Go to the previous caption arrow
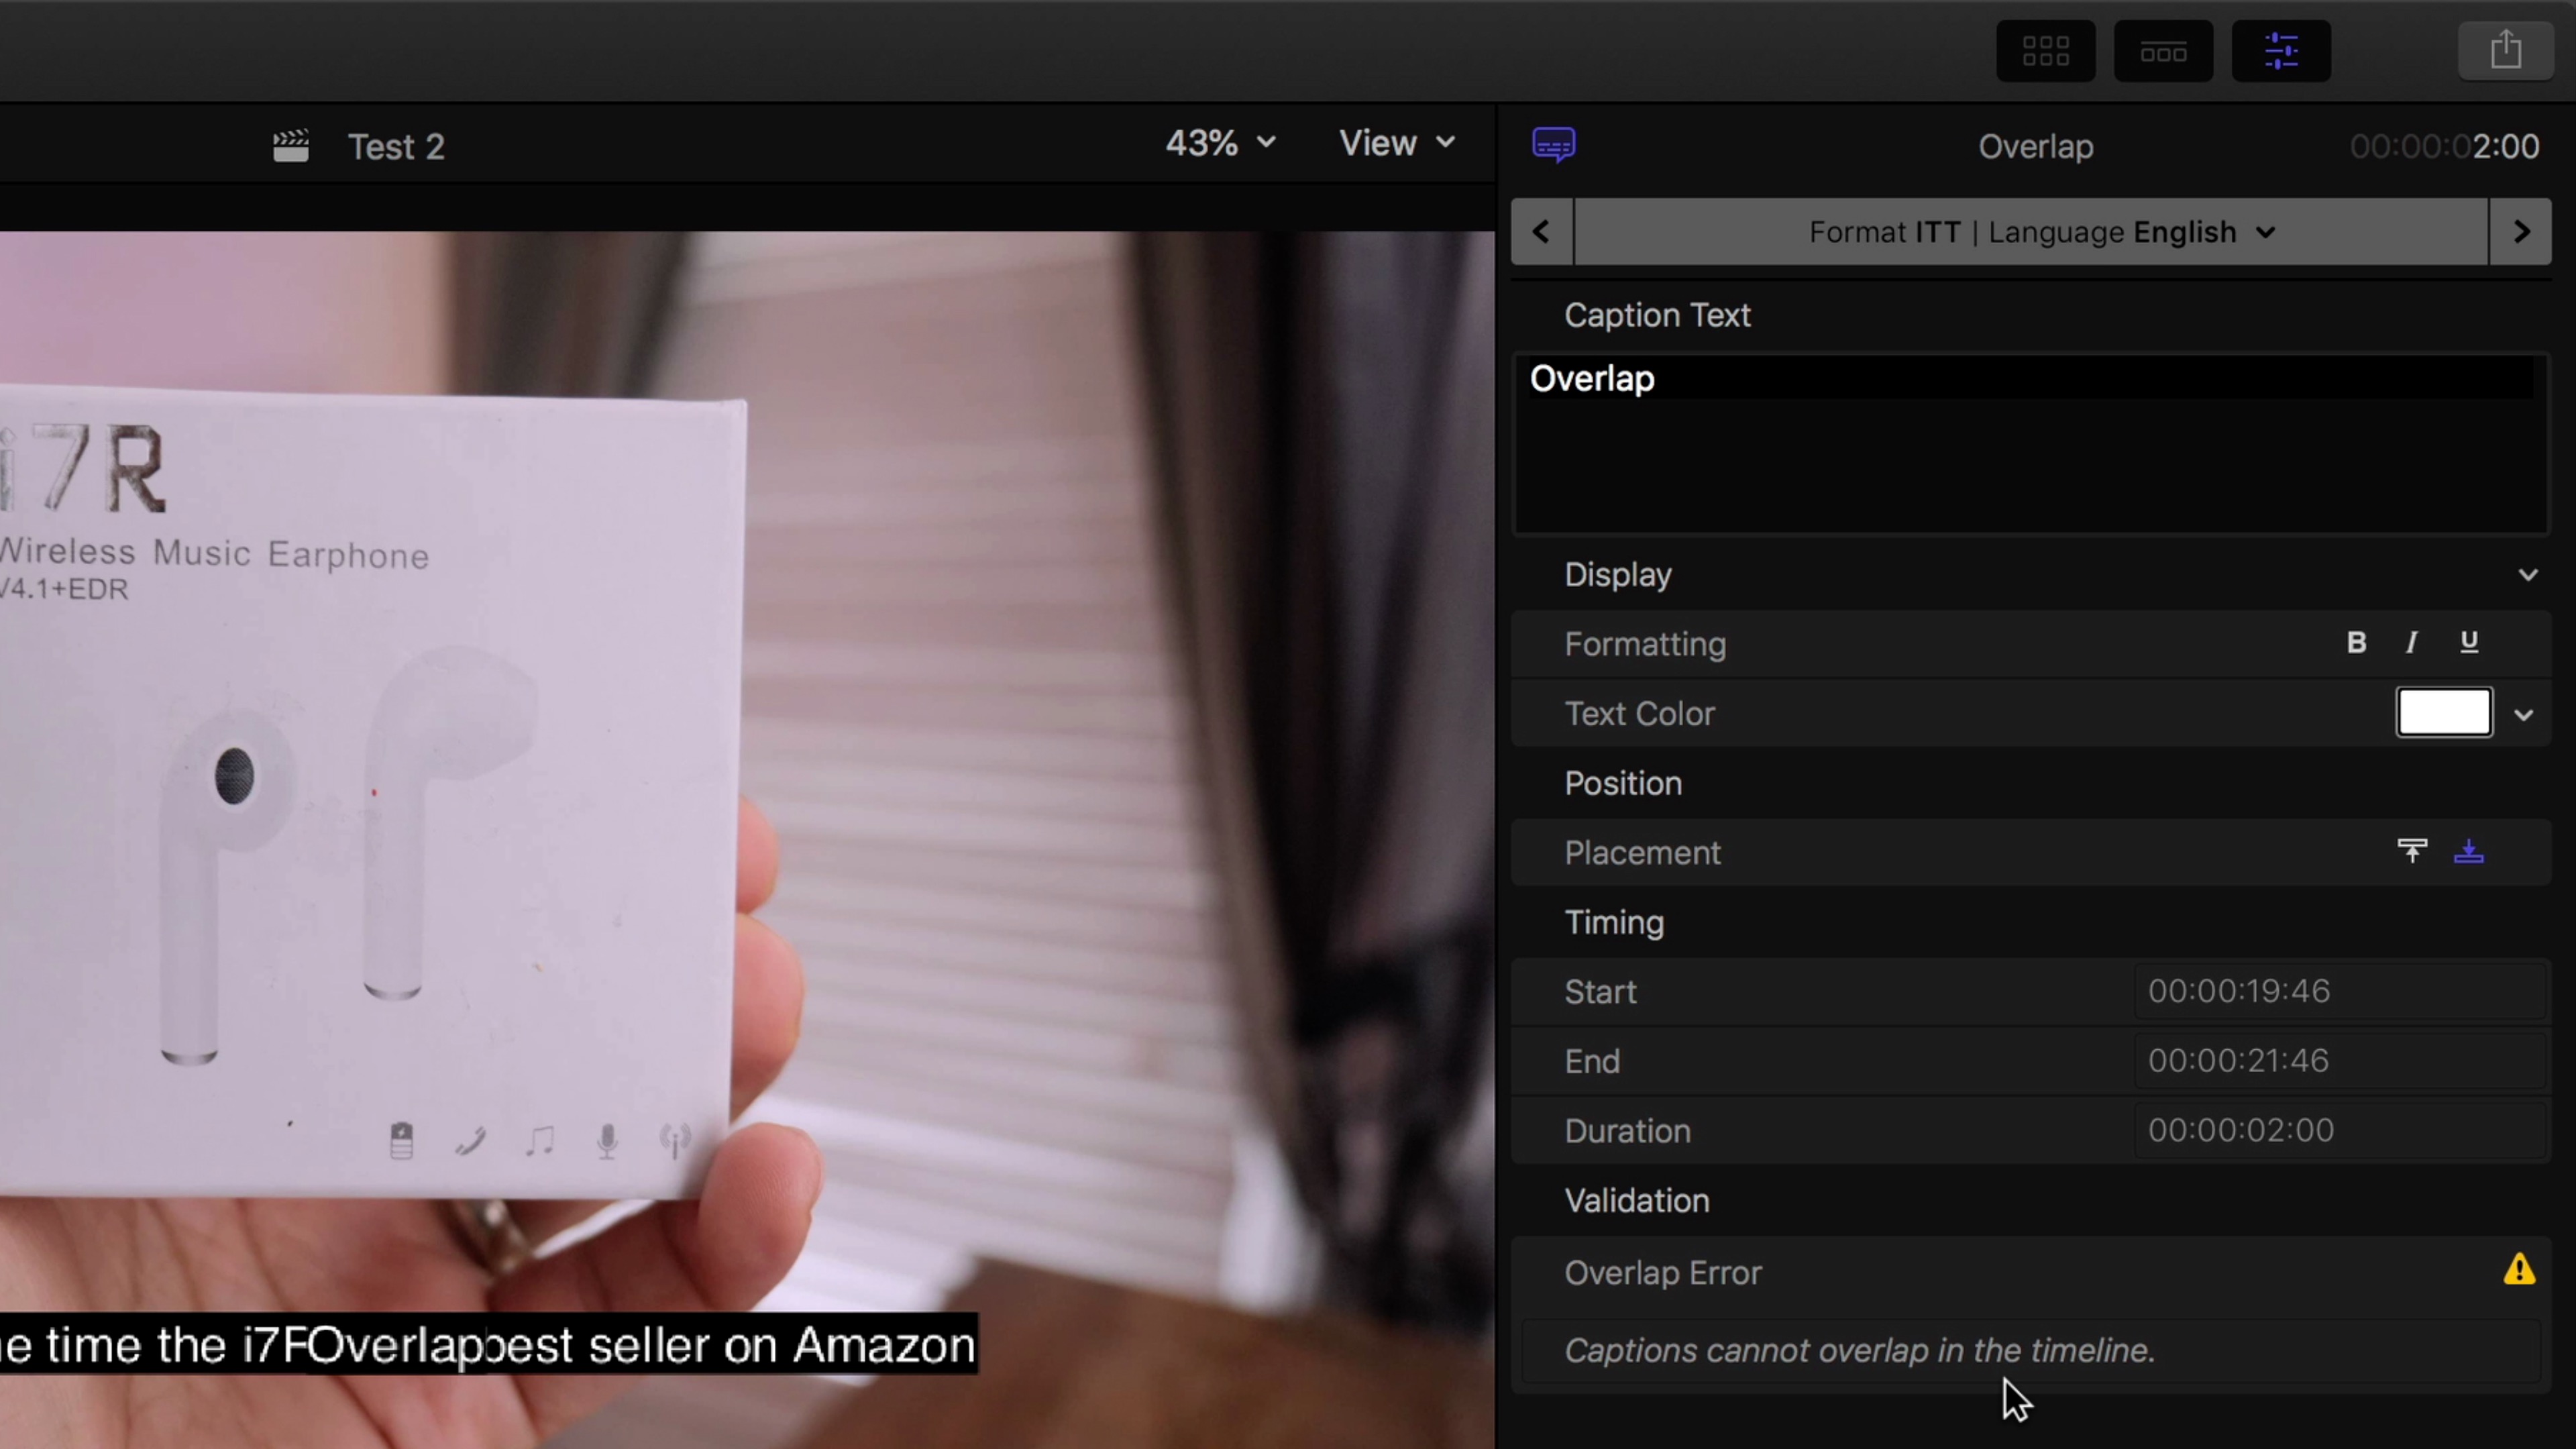The height and width of the screenshot is (1449, 2576). 1541,232
